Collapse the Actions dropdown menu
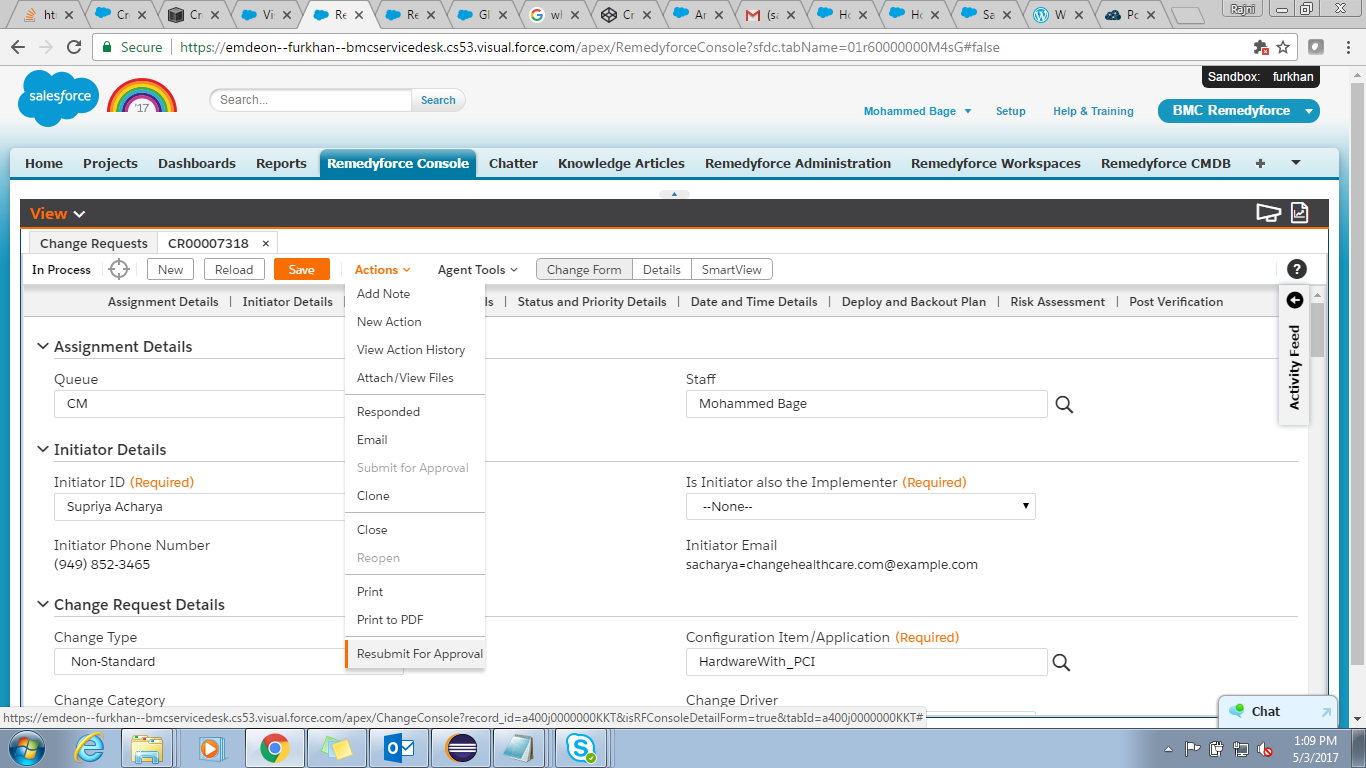Viewport: 1366px width, 768px height. tap(383, 269)
